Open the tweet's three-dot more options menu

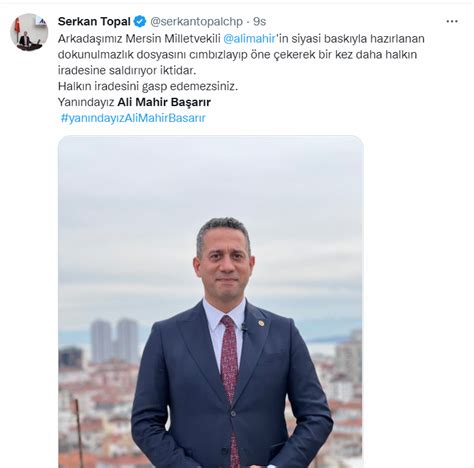point(452,21)
